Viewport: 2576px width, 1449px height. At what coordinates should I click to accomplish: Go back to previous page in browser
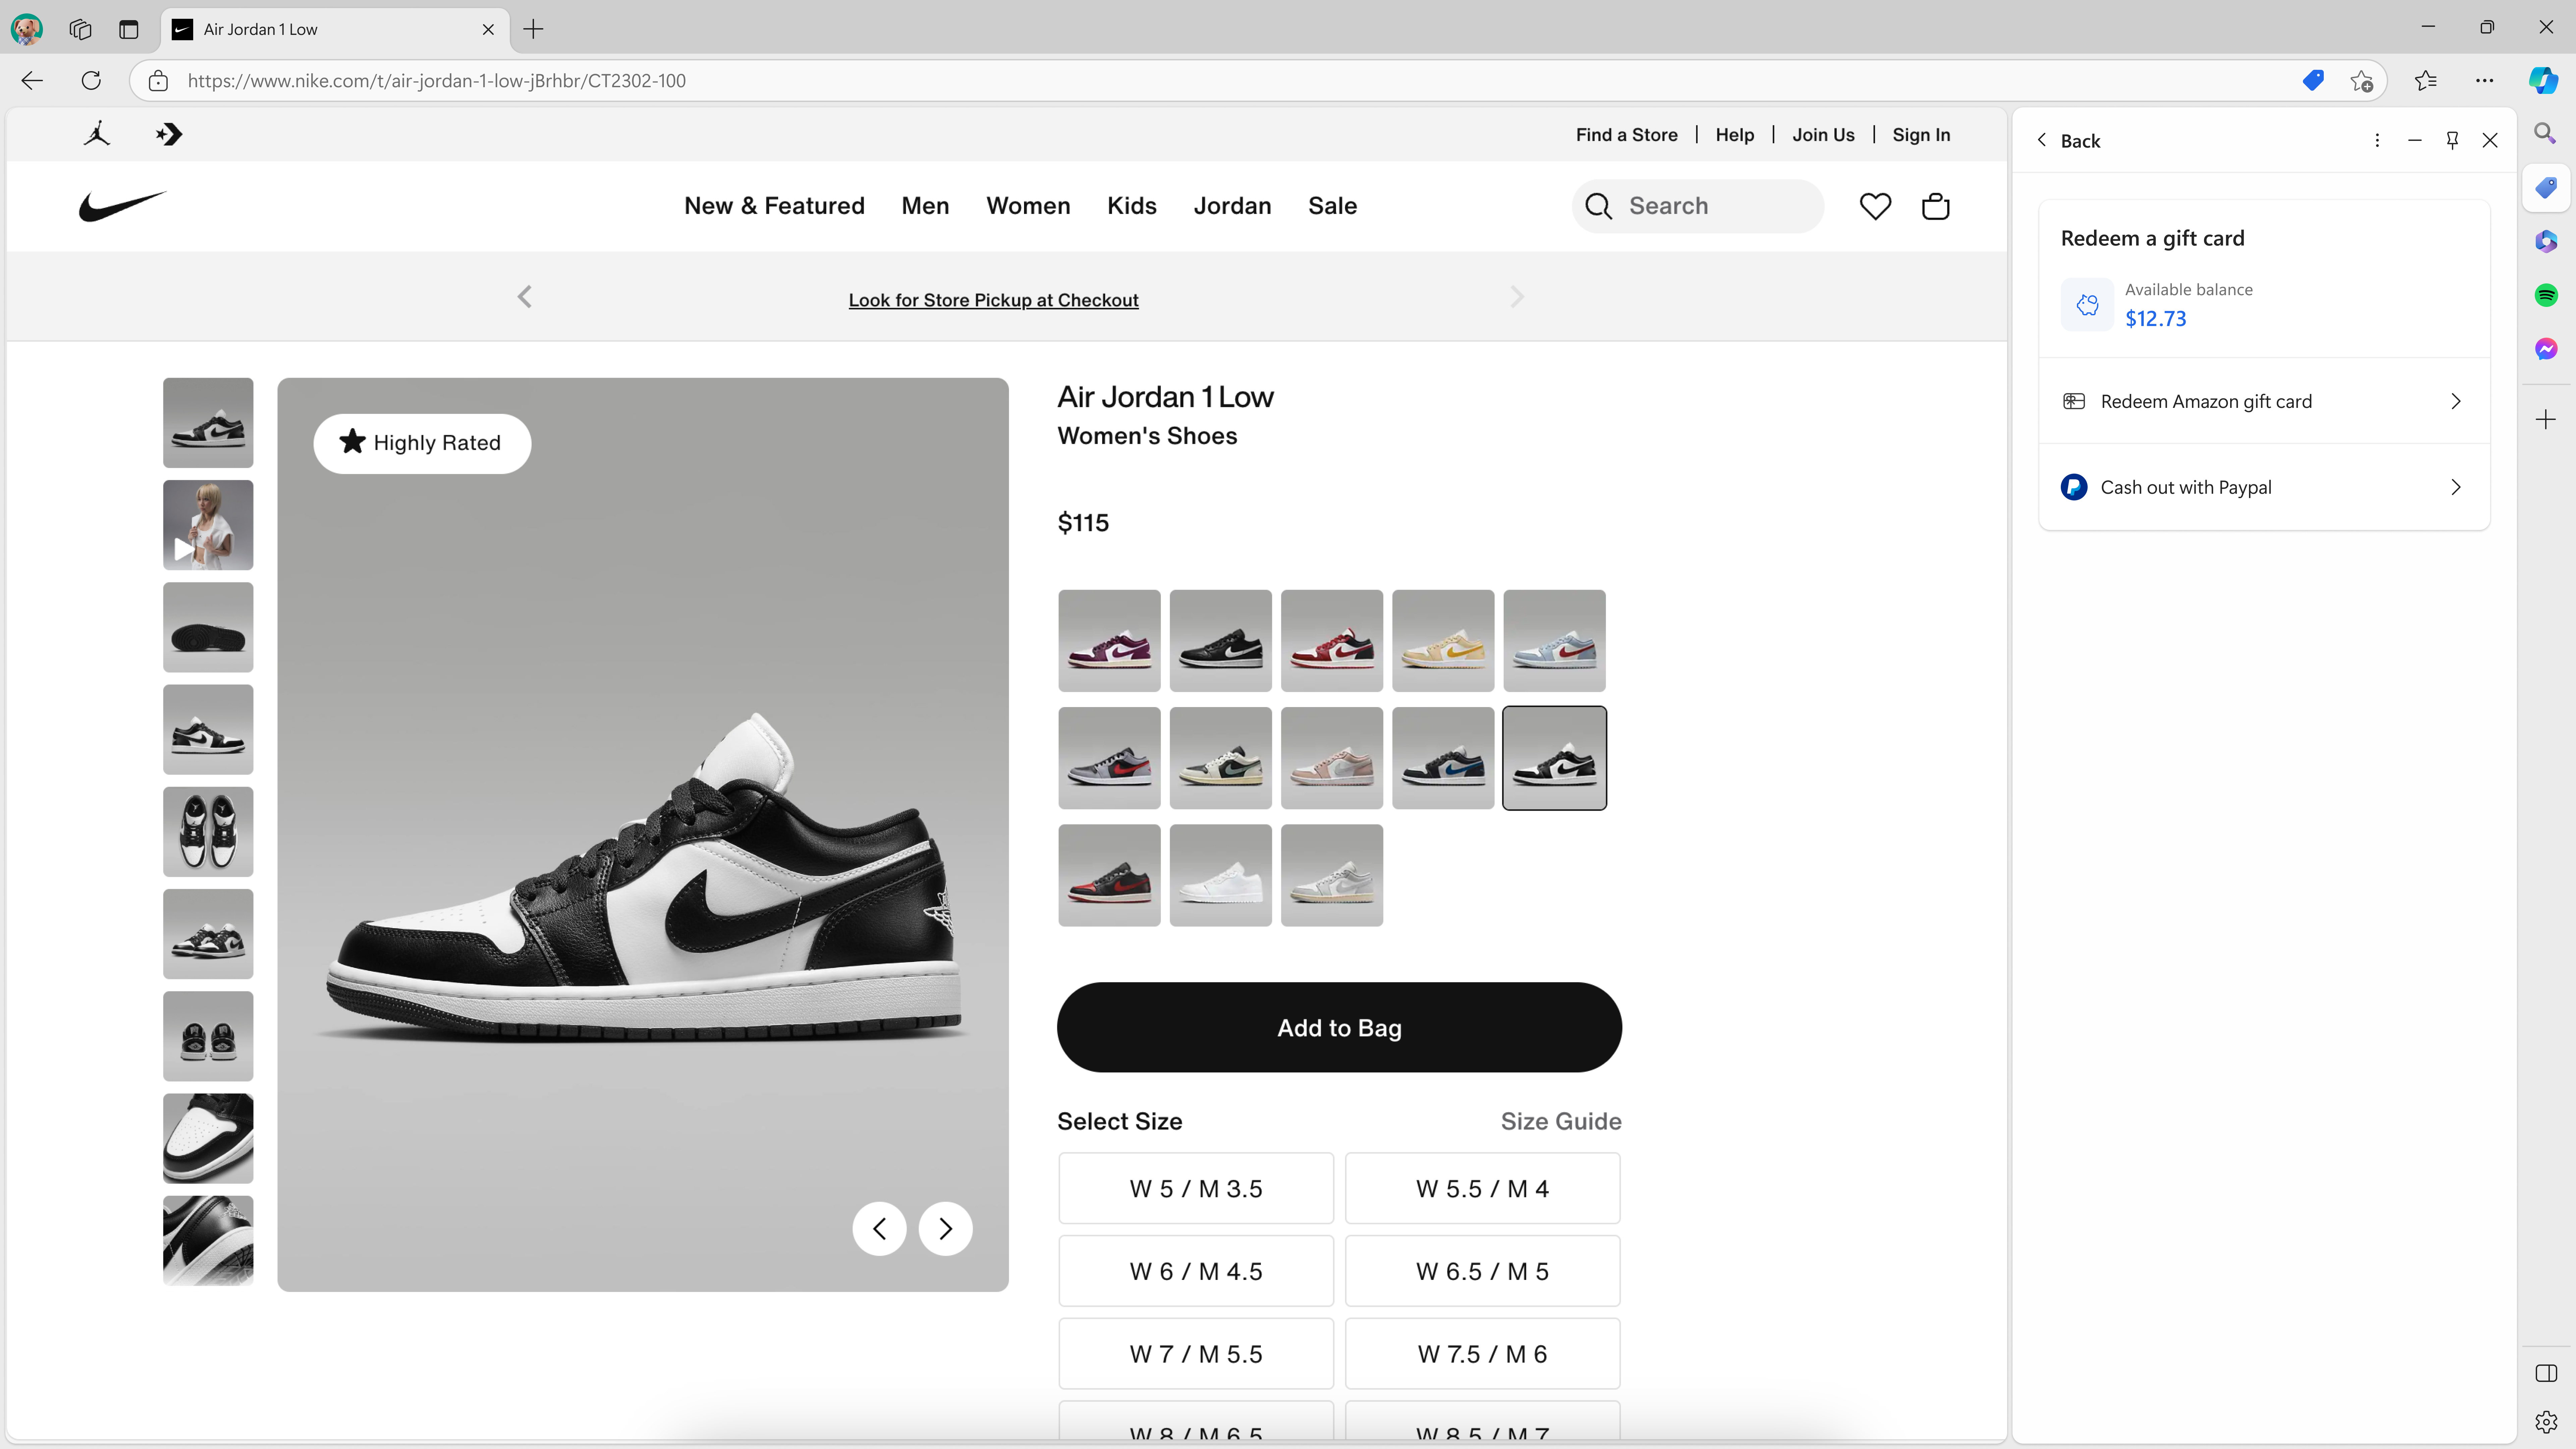(32, 81)
